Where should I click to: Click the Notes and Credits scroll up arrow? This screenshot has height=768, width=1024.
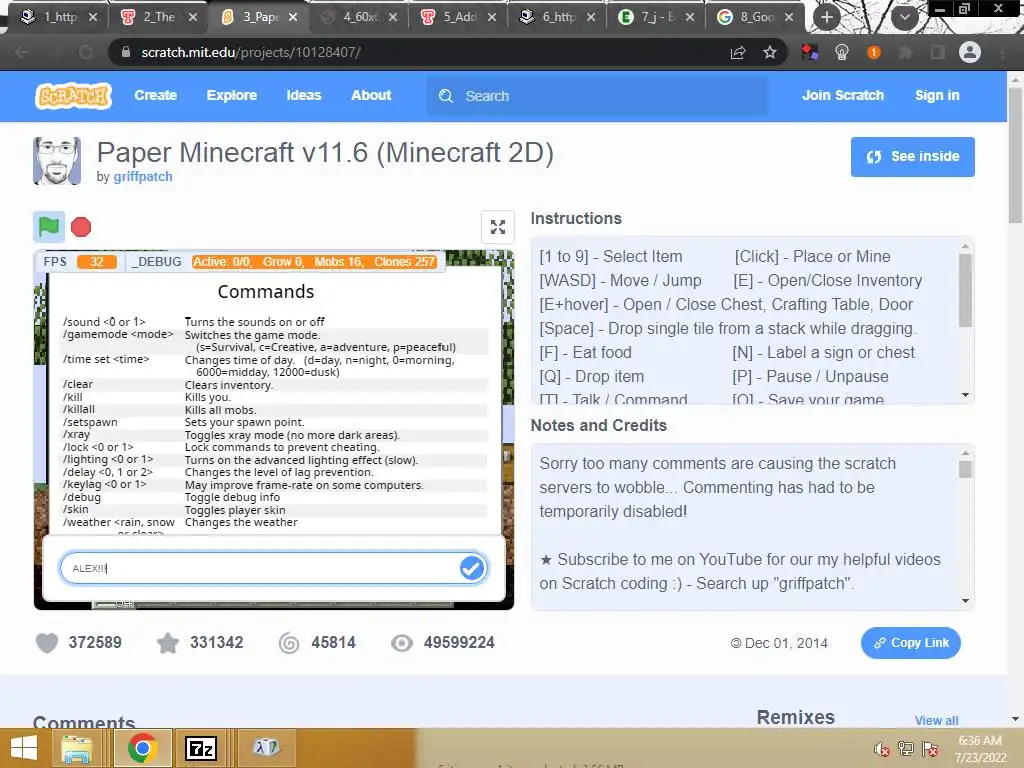click(x=965, y=453)
